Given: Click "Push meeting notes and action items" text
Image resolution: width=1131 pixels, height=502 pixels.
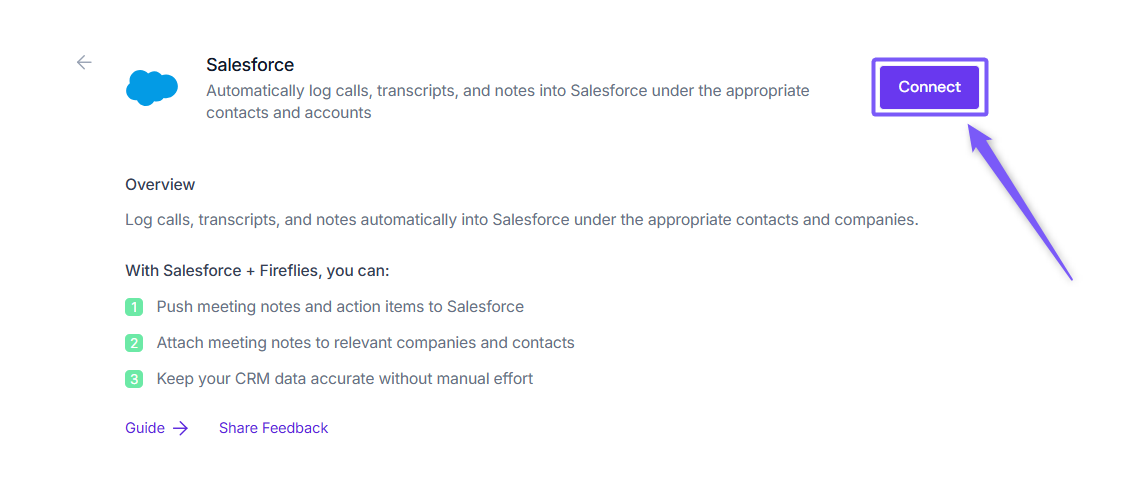Looking at the screenshot, I should coord(340,307).
